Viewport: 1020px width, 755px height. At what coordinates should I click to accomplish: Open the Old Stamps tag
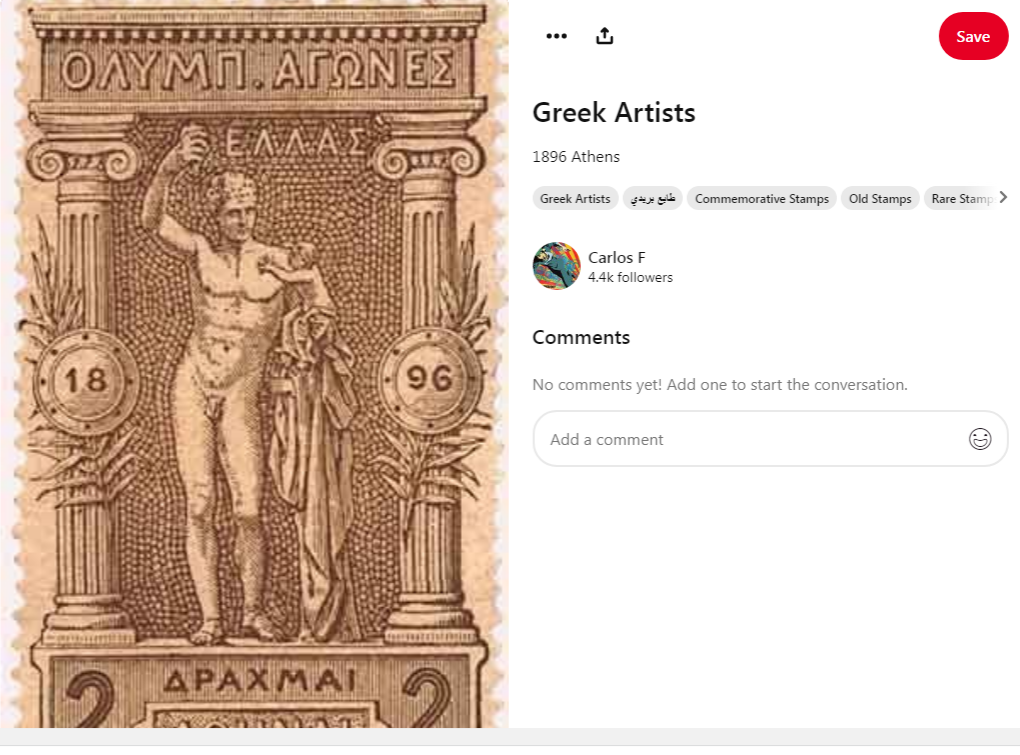(879, 198)
